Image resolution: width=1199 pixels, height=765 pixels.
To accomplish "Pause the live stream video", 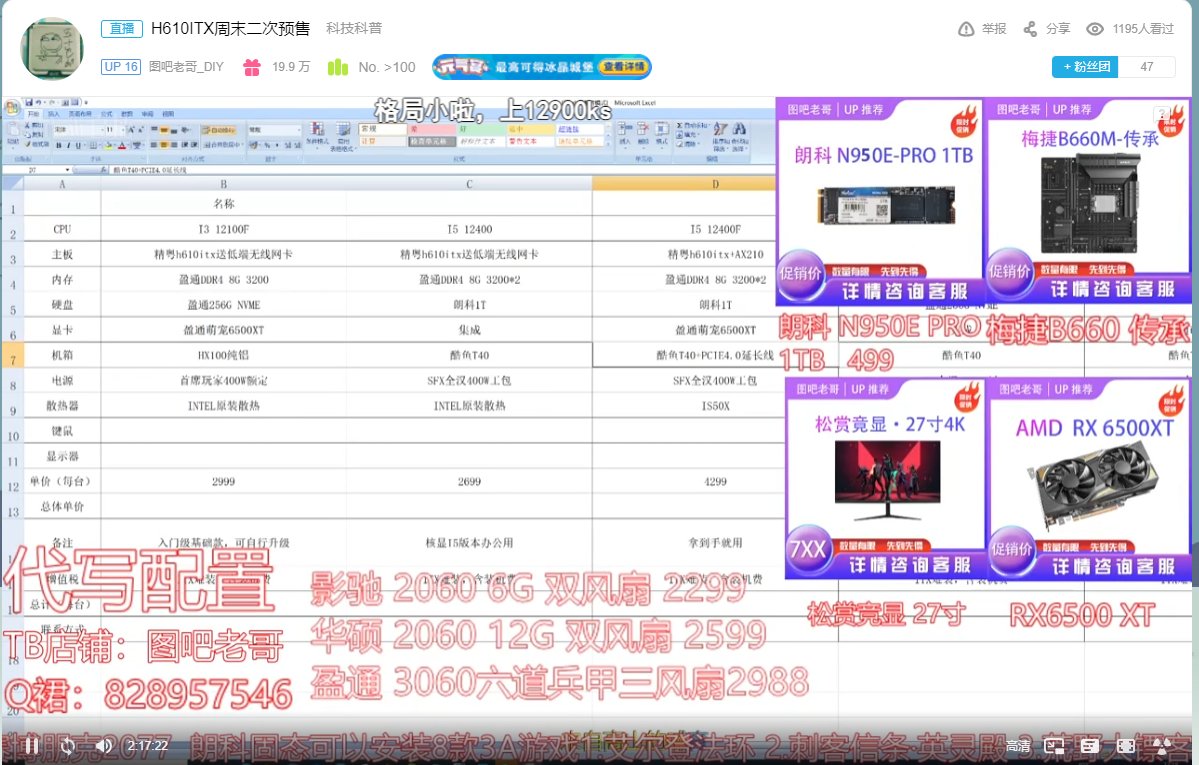I will coord(31,745).
